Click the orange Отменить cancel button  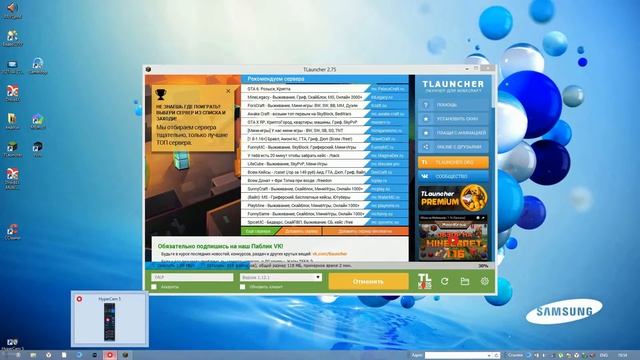coord(368,281)
